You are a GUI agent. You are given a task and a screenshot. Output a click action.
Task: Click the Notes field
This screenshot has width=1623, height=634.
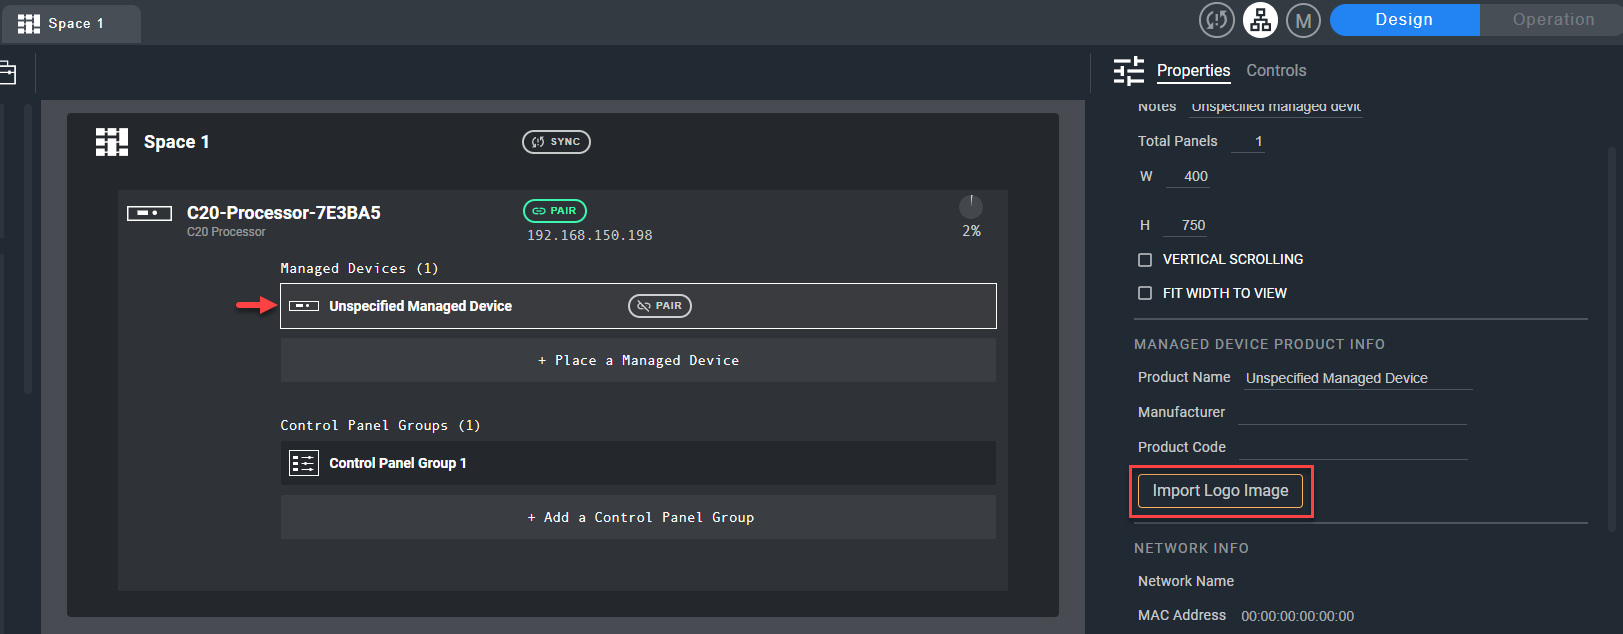[1276, 107]
